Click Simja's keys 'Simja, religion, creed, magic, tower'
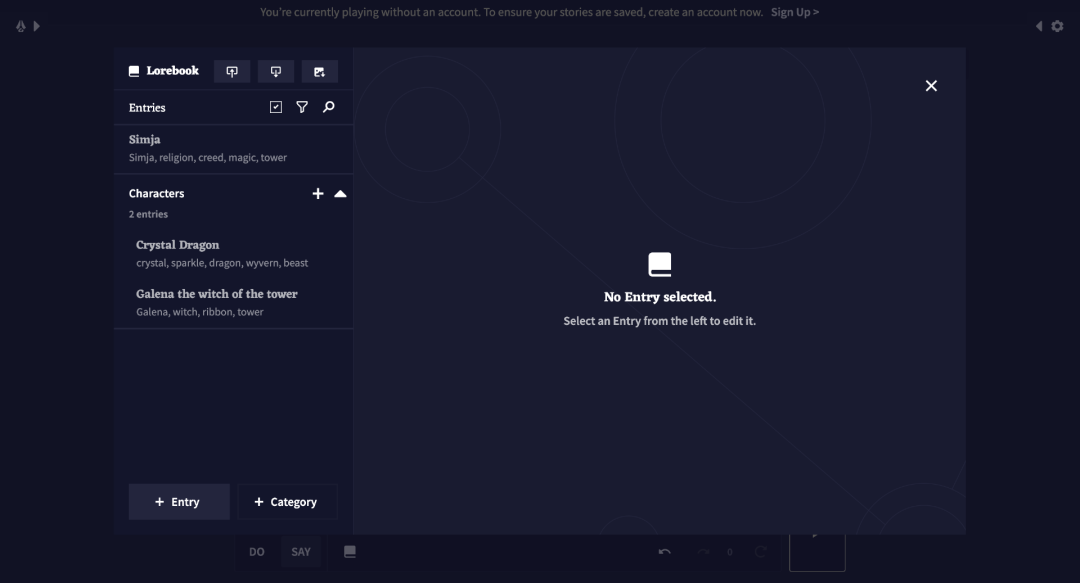 click(207, 158)
